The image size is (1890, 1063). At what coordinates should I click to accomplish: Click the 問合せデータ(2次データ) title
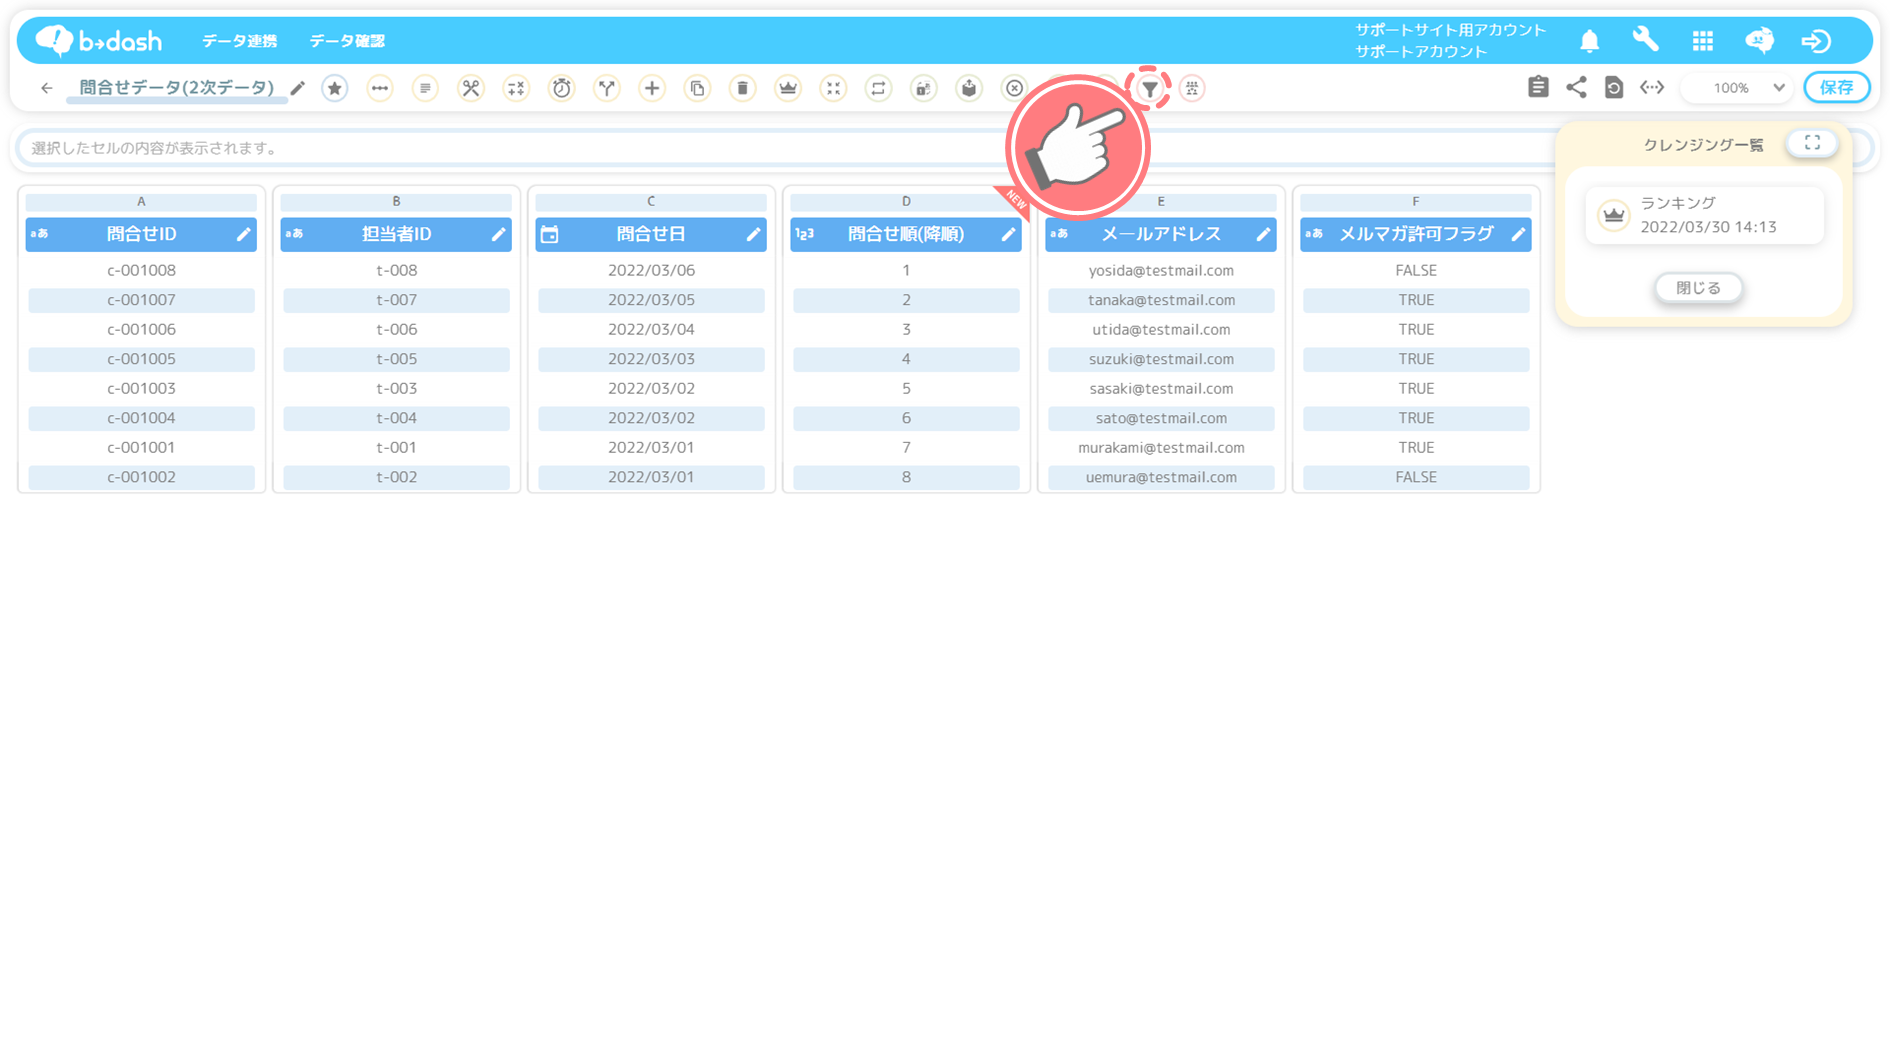tap(176, 88)
